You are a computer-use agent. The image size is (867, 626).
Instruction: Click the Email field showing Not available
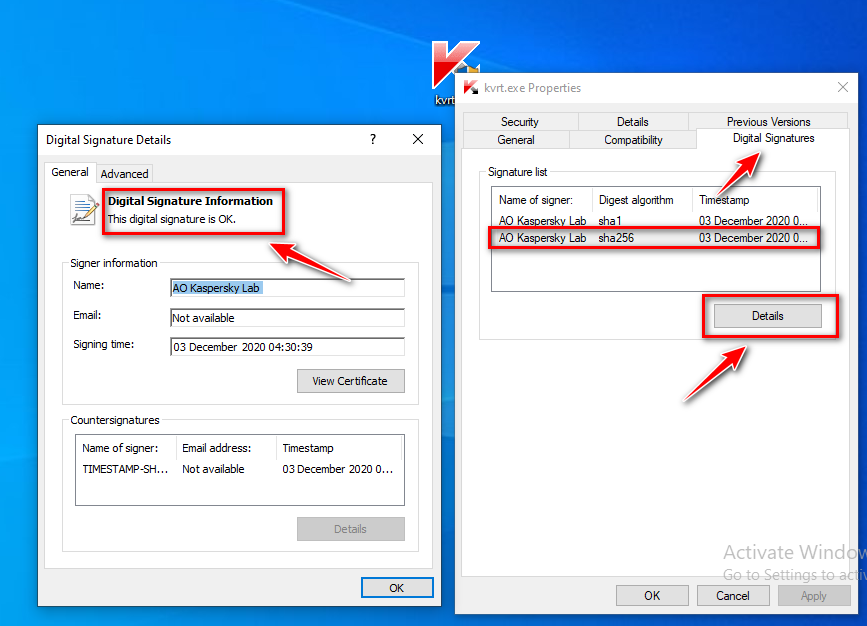click(x=288, y=318)
